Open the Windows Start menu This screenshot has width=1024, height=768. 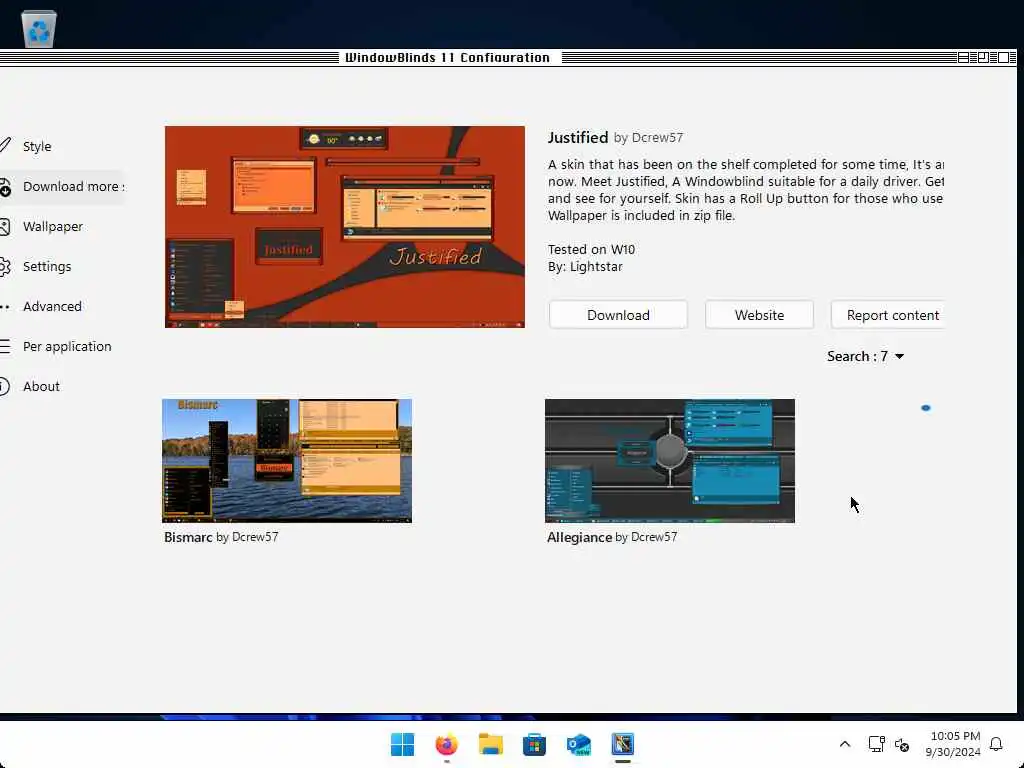tap(402, 744)
